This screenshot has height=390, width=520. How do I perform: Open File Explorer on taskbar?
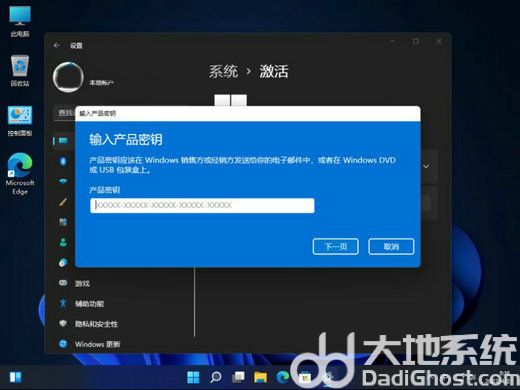pyautogui.click(x=260, y=377)
